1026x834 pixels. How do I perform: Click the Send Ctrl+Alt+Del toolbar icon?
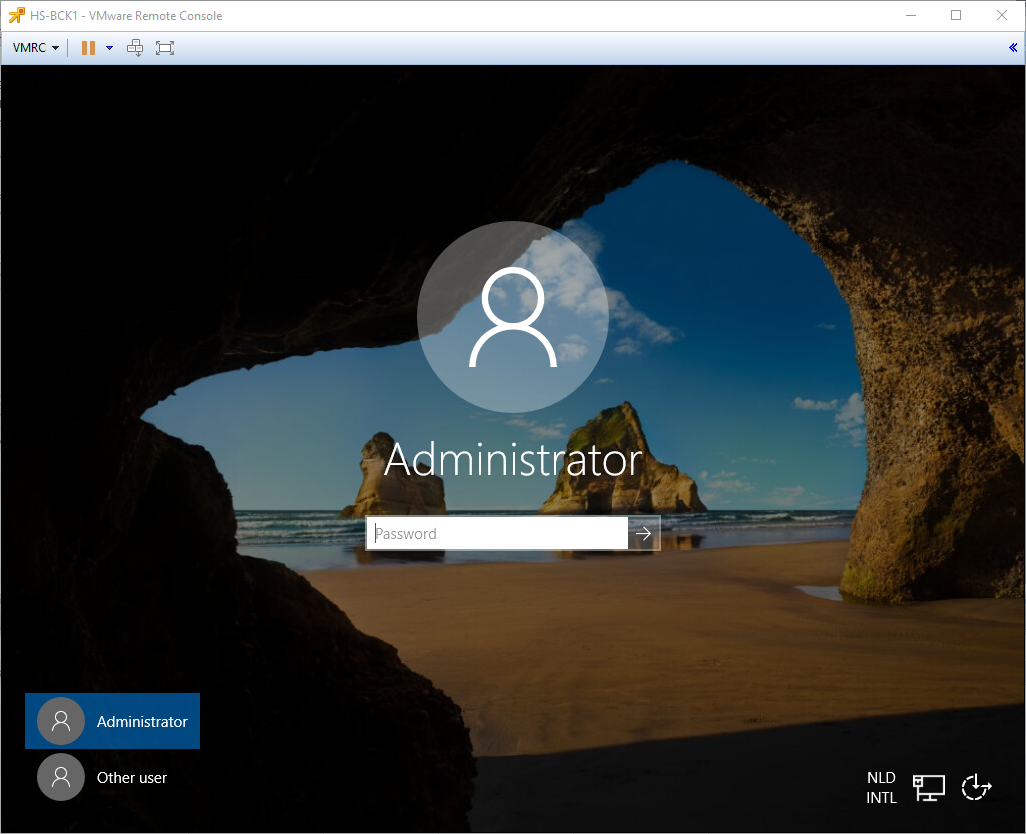135,48
